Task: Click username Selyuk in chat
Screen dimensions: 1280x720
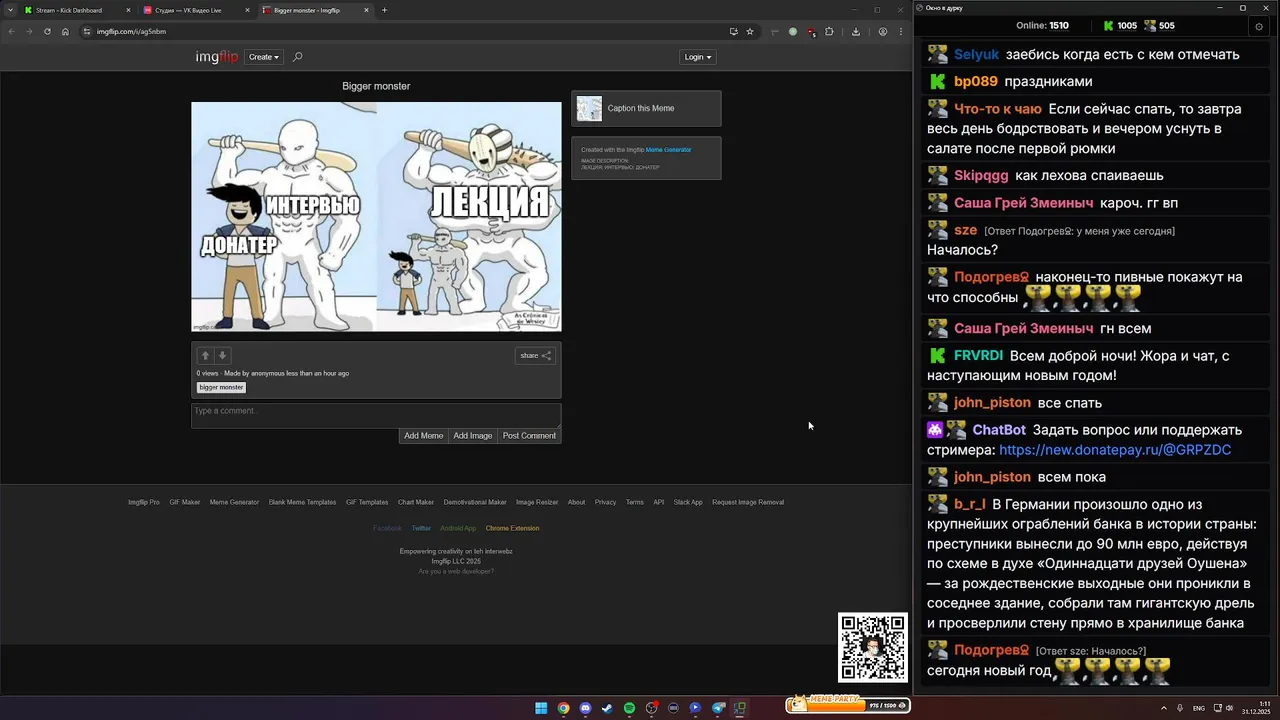Action: (976, 55)
